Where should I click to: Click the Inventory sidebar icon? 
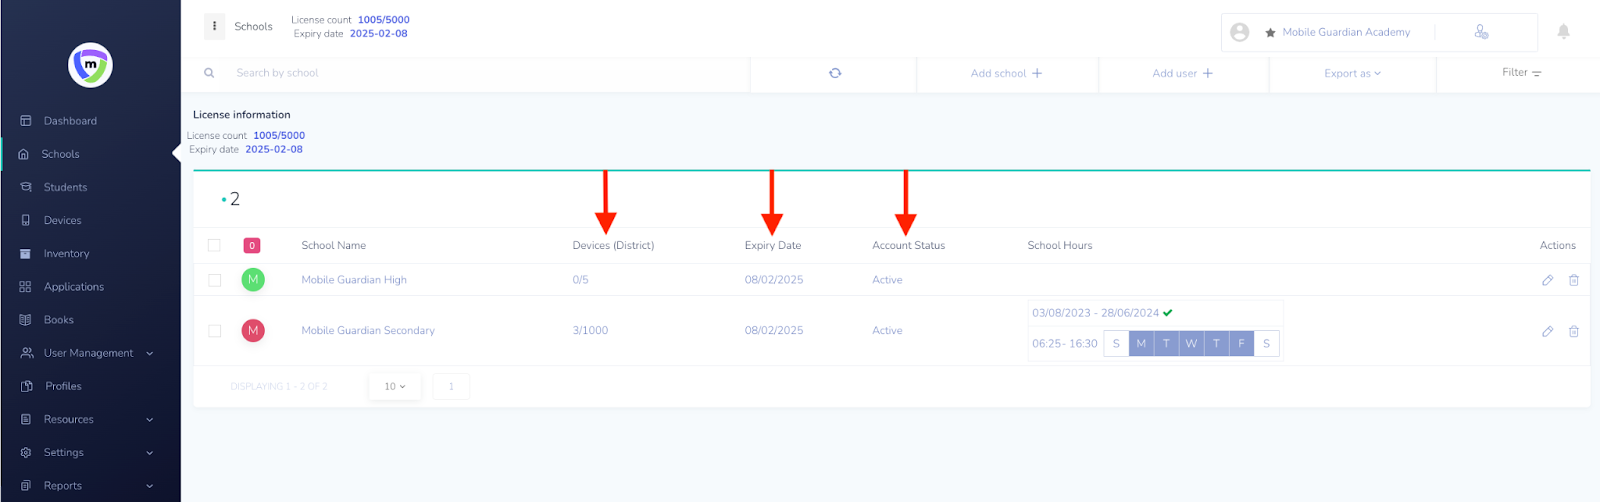26,254
